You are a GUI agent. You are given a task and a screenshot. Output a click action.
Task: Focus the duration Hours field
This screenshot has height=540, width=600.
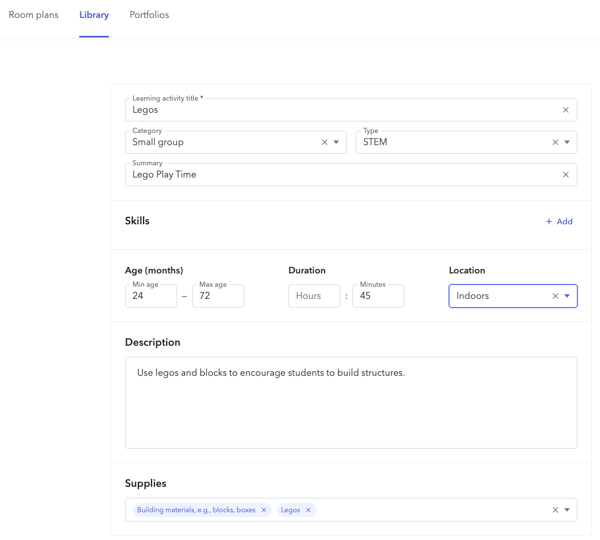pos(313,296)
